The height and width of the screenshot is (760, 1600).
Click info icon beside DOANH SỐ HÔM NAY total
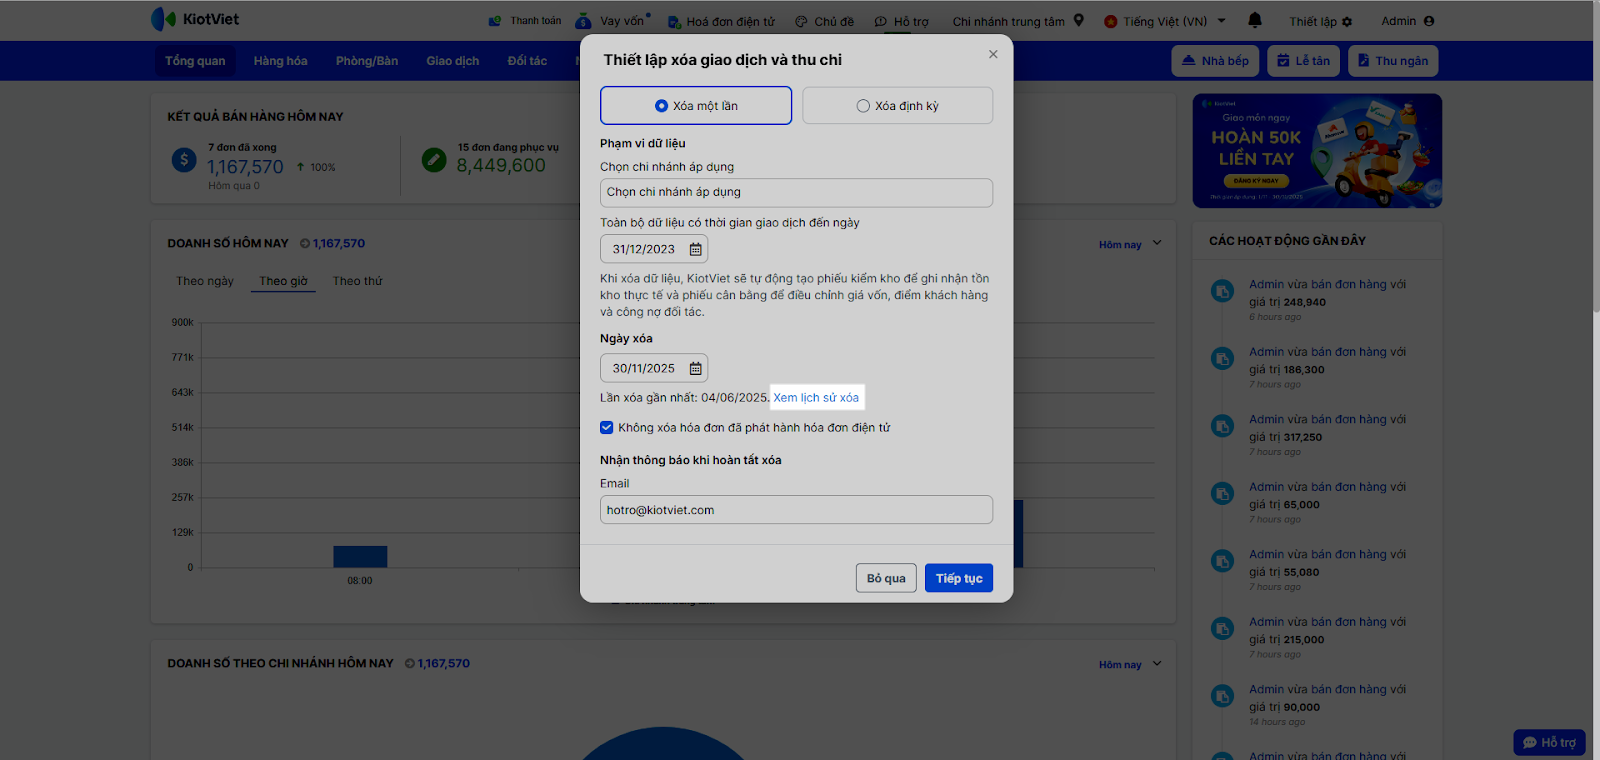(305, 243)
